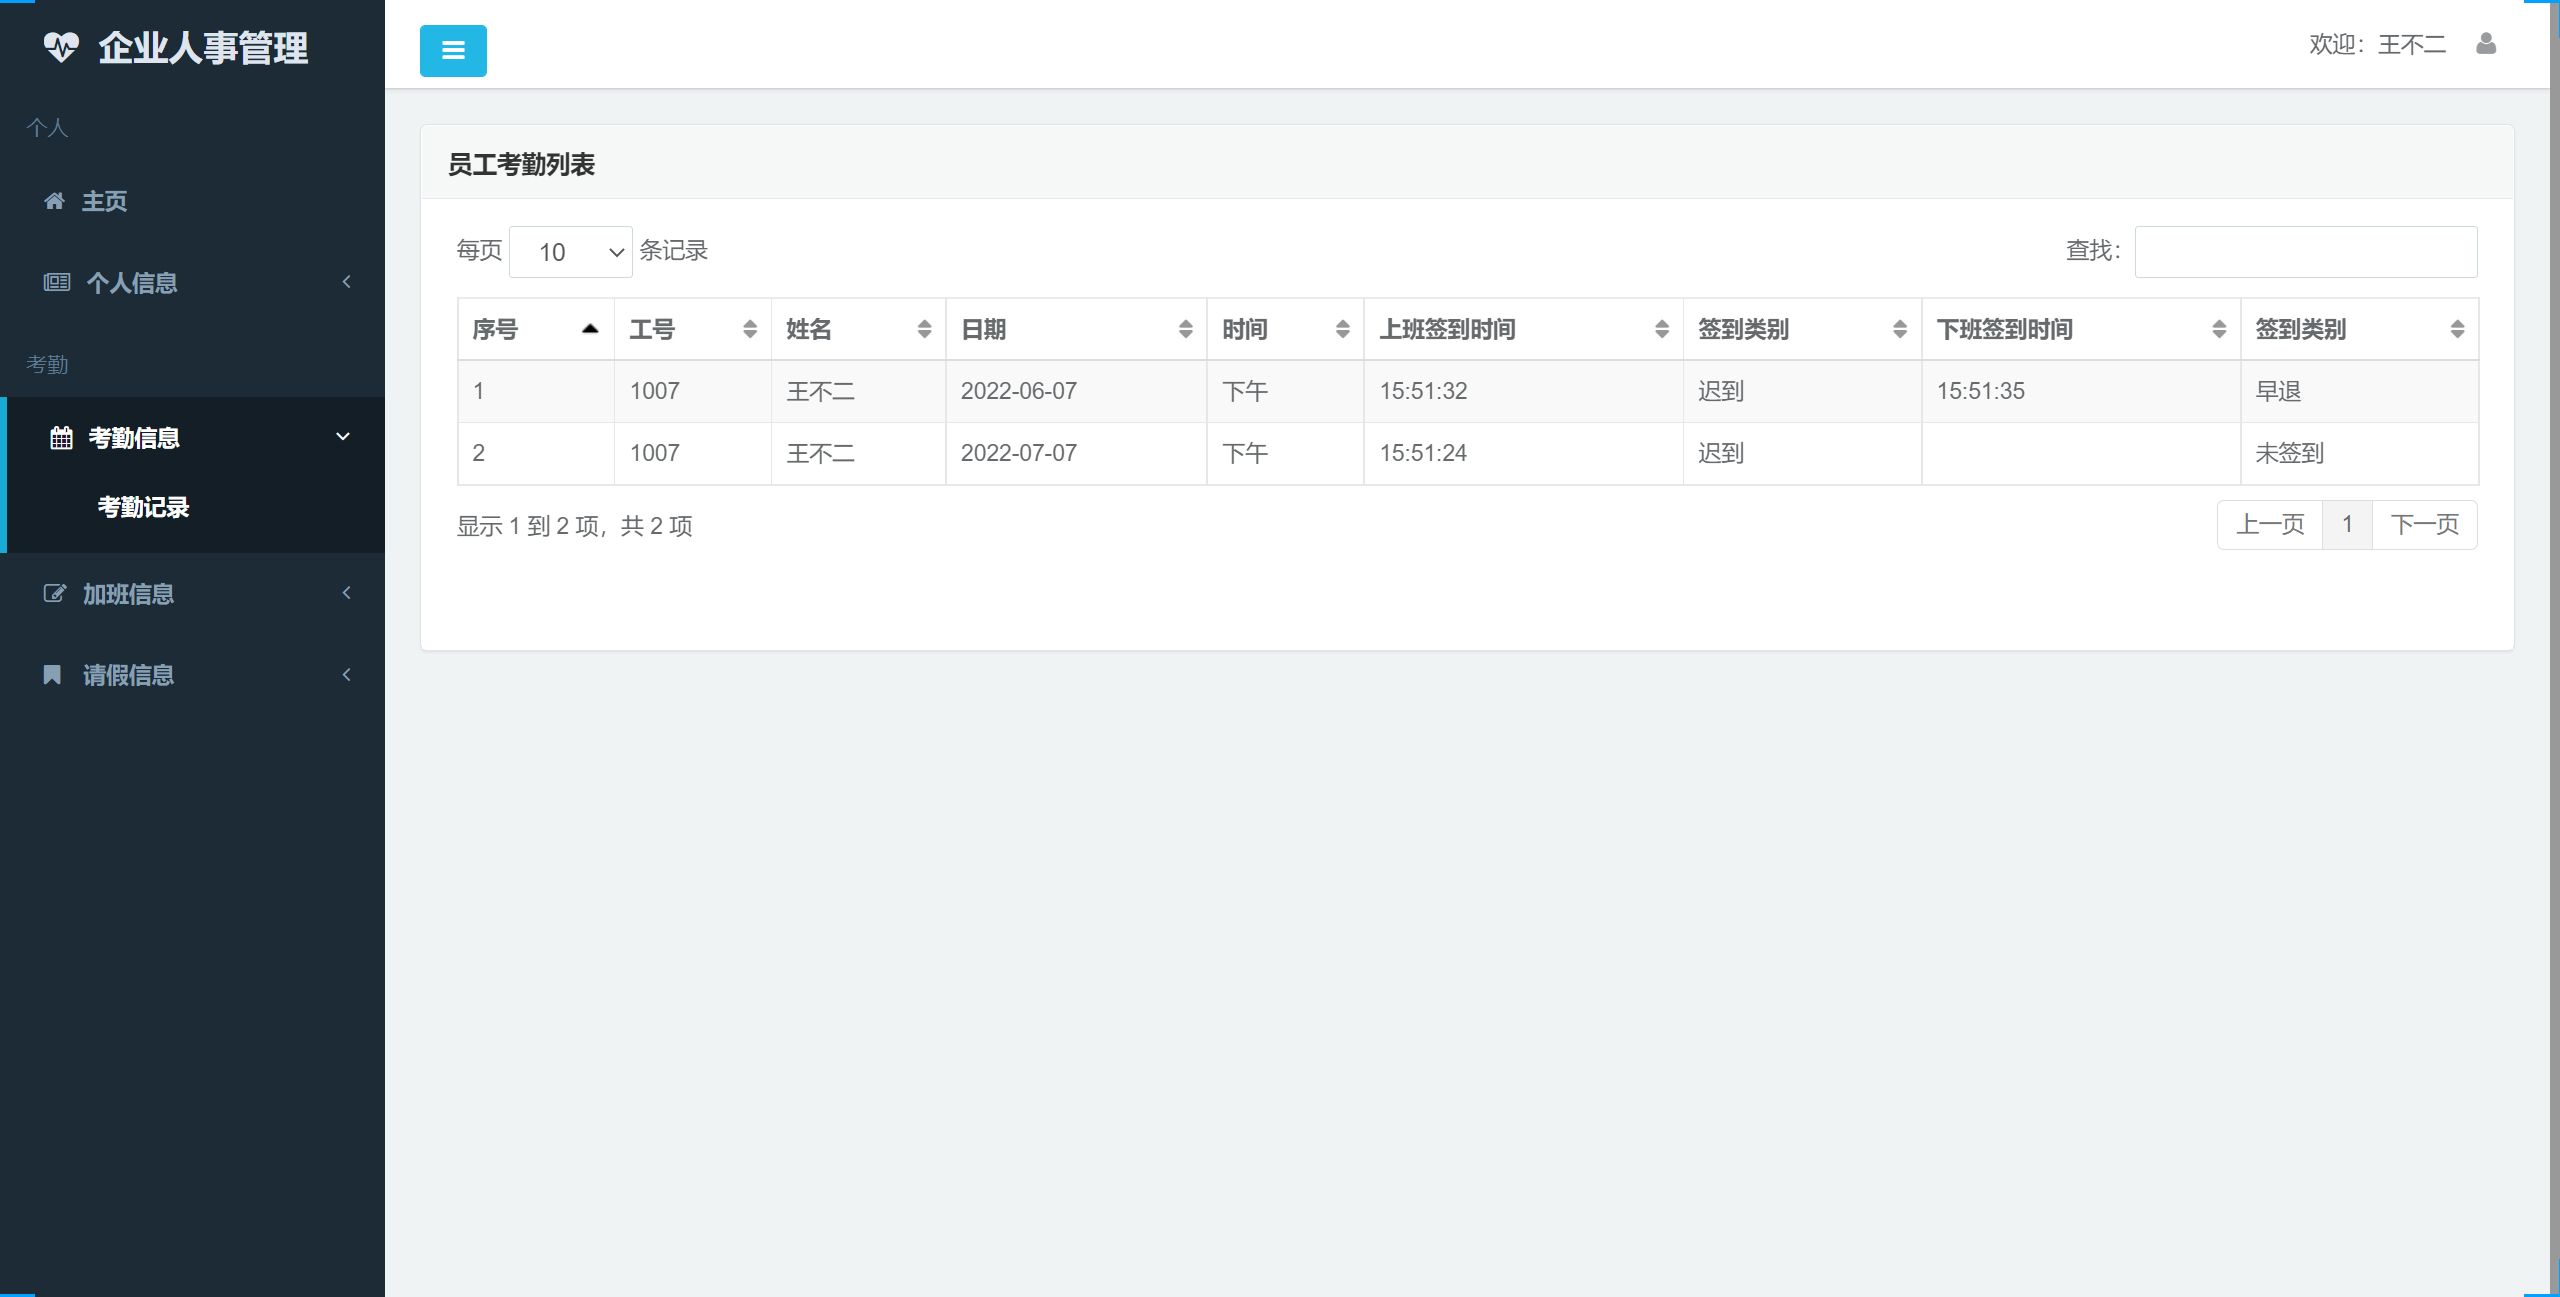Screen dimensions: 2560x1297
Task: Click time cell 15:51:24
Action: tap(1423, 453)
